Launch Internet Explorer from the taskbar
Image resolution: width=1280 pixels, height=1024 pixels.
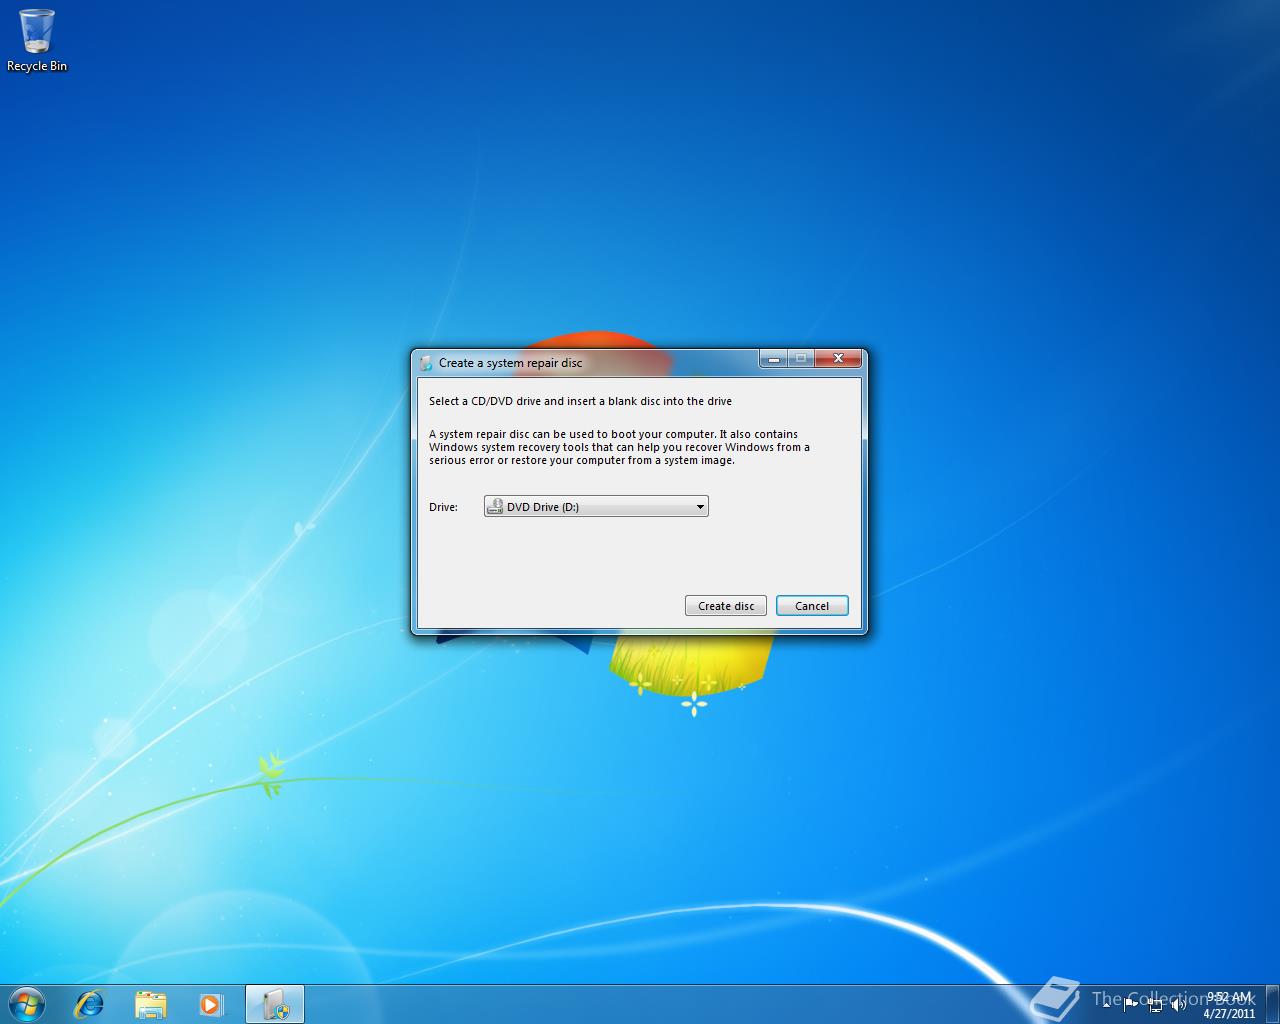(89, 1003)
